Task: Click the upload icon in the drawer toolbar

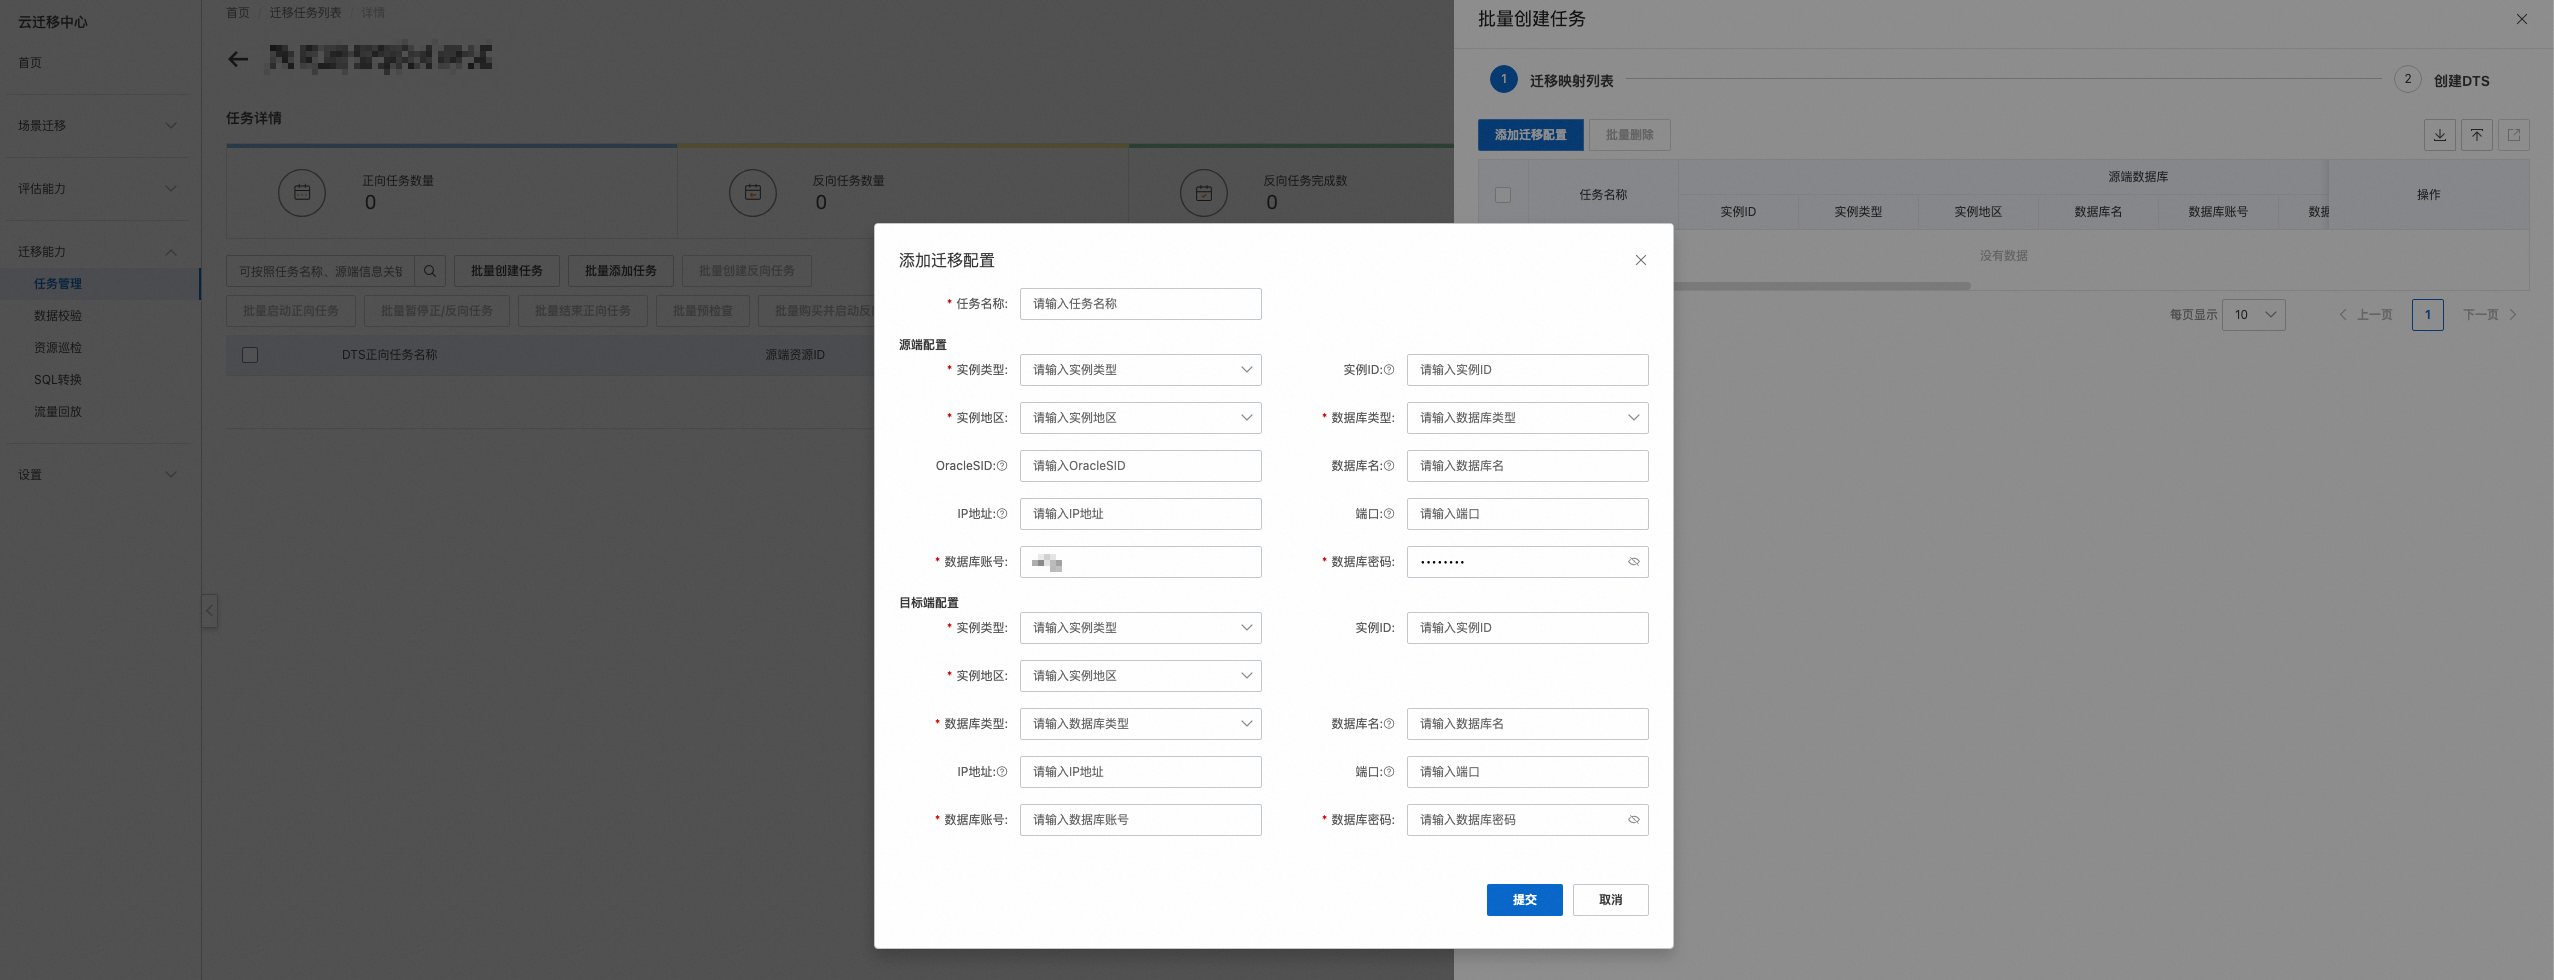Action: (x=2476, y=135)
